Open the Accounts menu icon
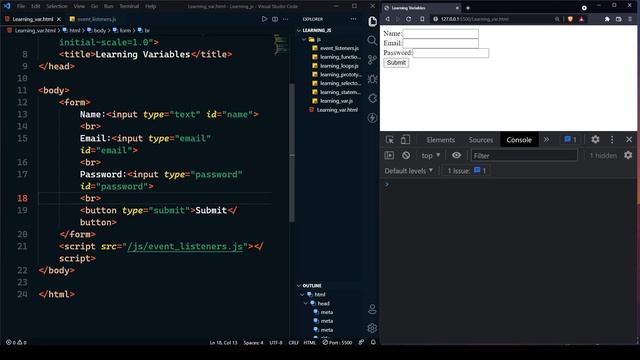 pos(372,309)
